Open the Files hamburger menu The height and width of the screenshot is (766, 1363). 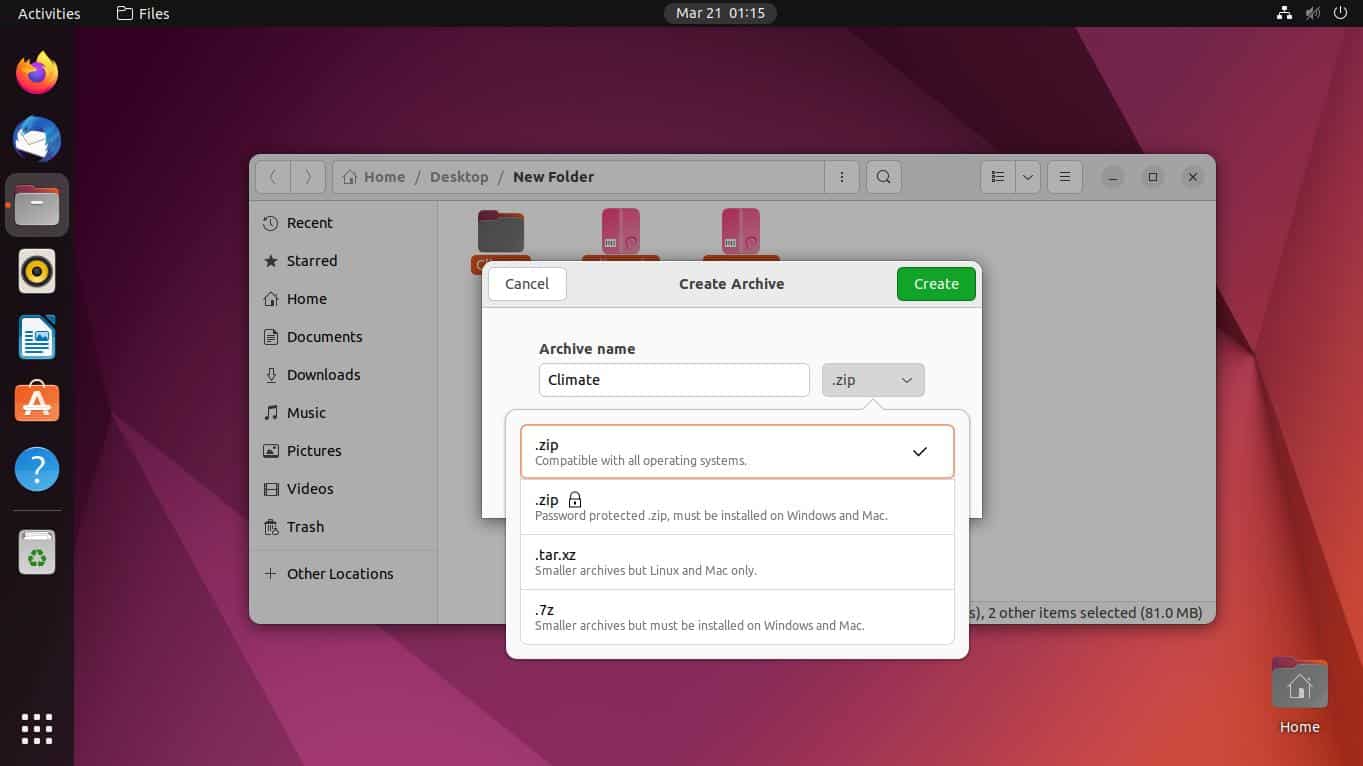tap(1065, 177)
